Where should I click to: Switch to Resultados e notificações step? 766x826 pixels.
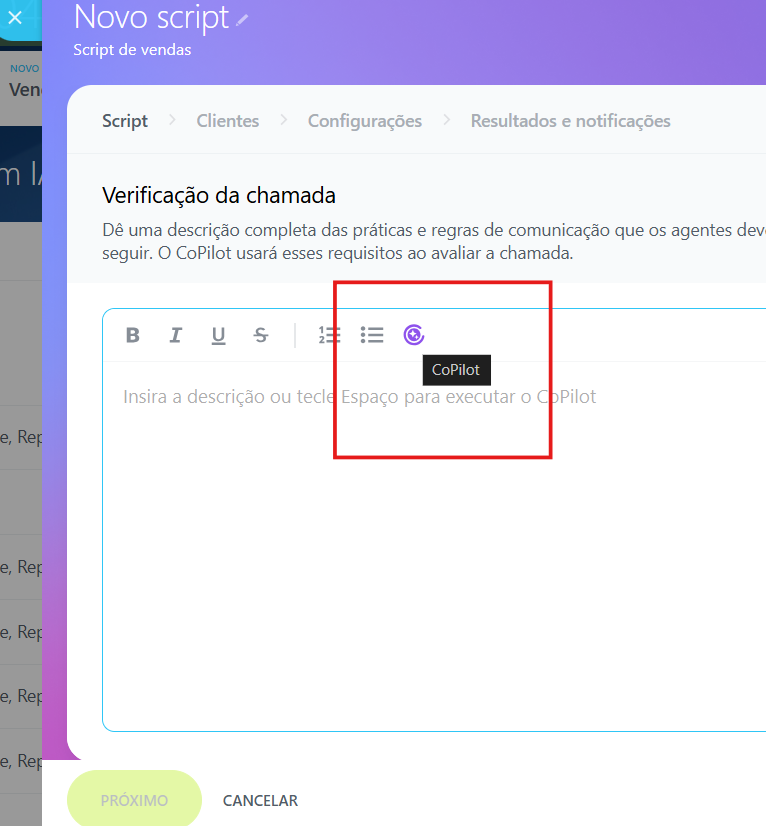pos(570,121)
